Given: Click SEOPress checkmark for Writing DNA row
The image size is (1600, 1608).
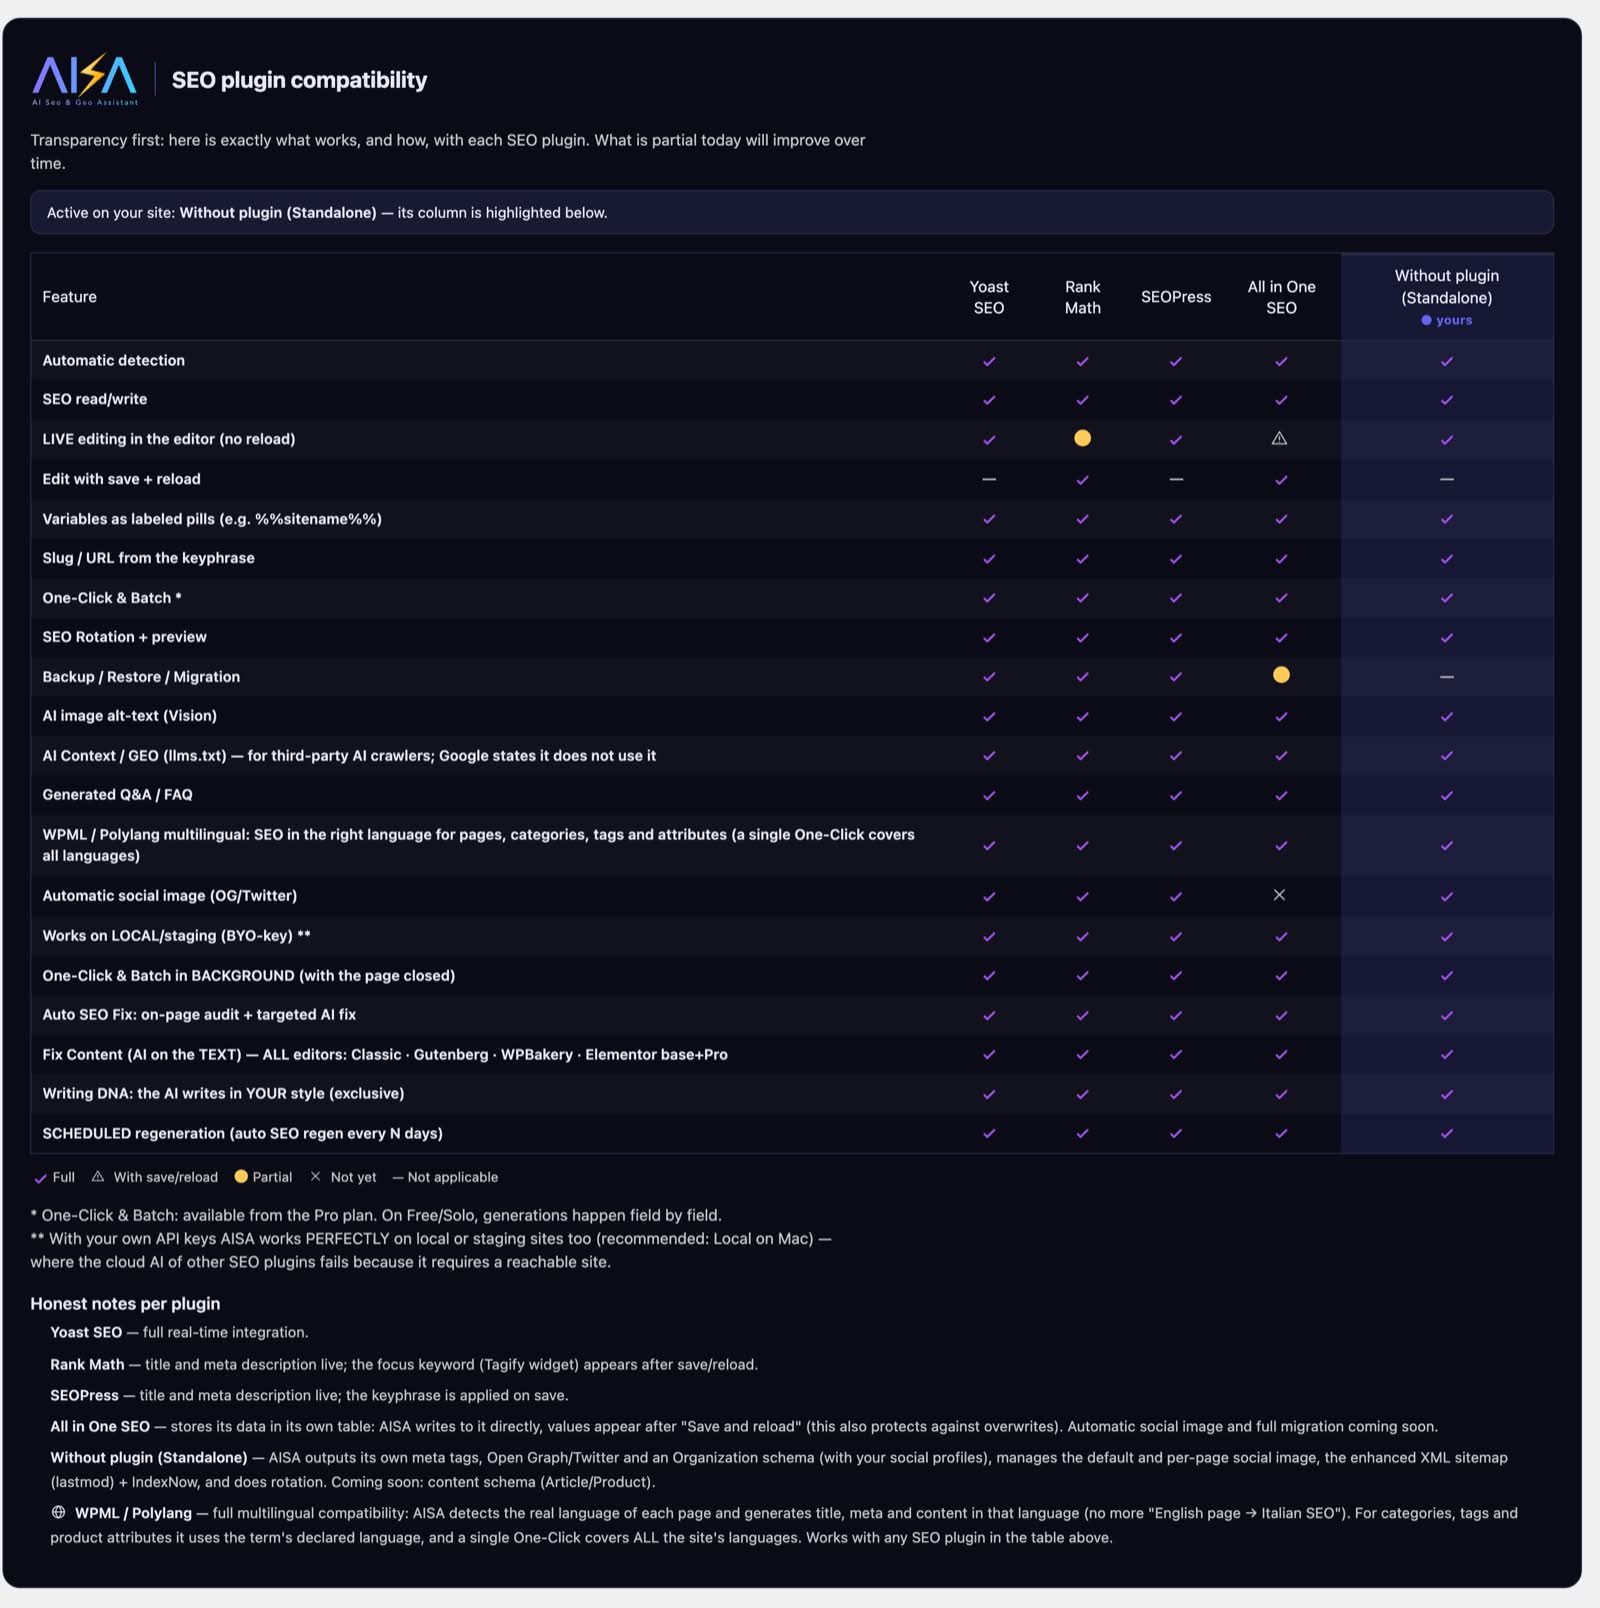Looking at the screenshot, I should pos(1176,1094).
